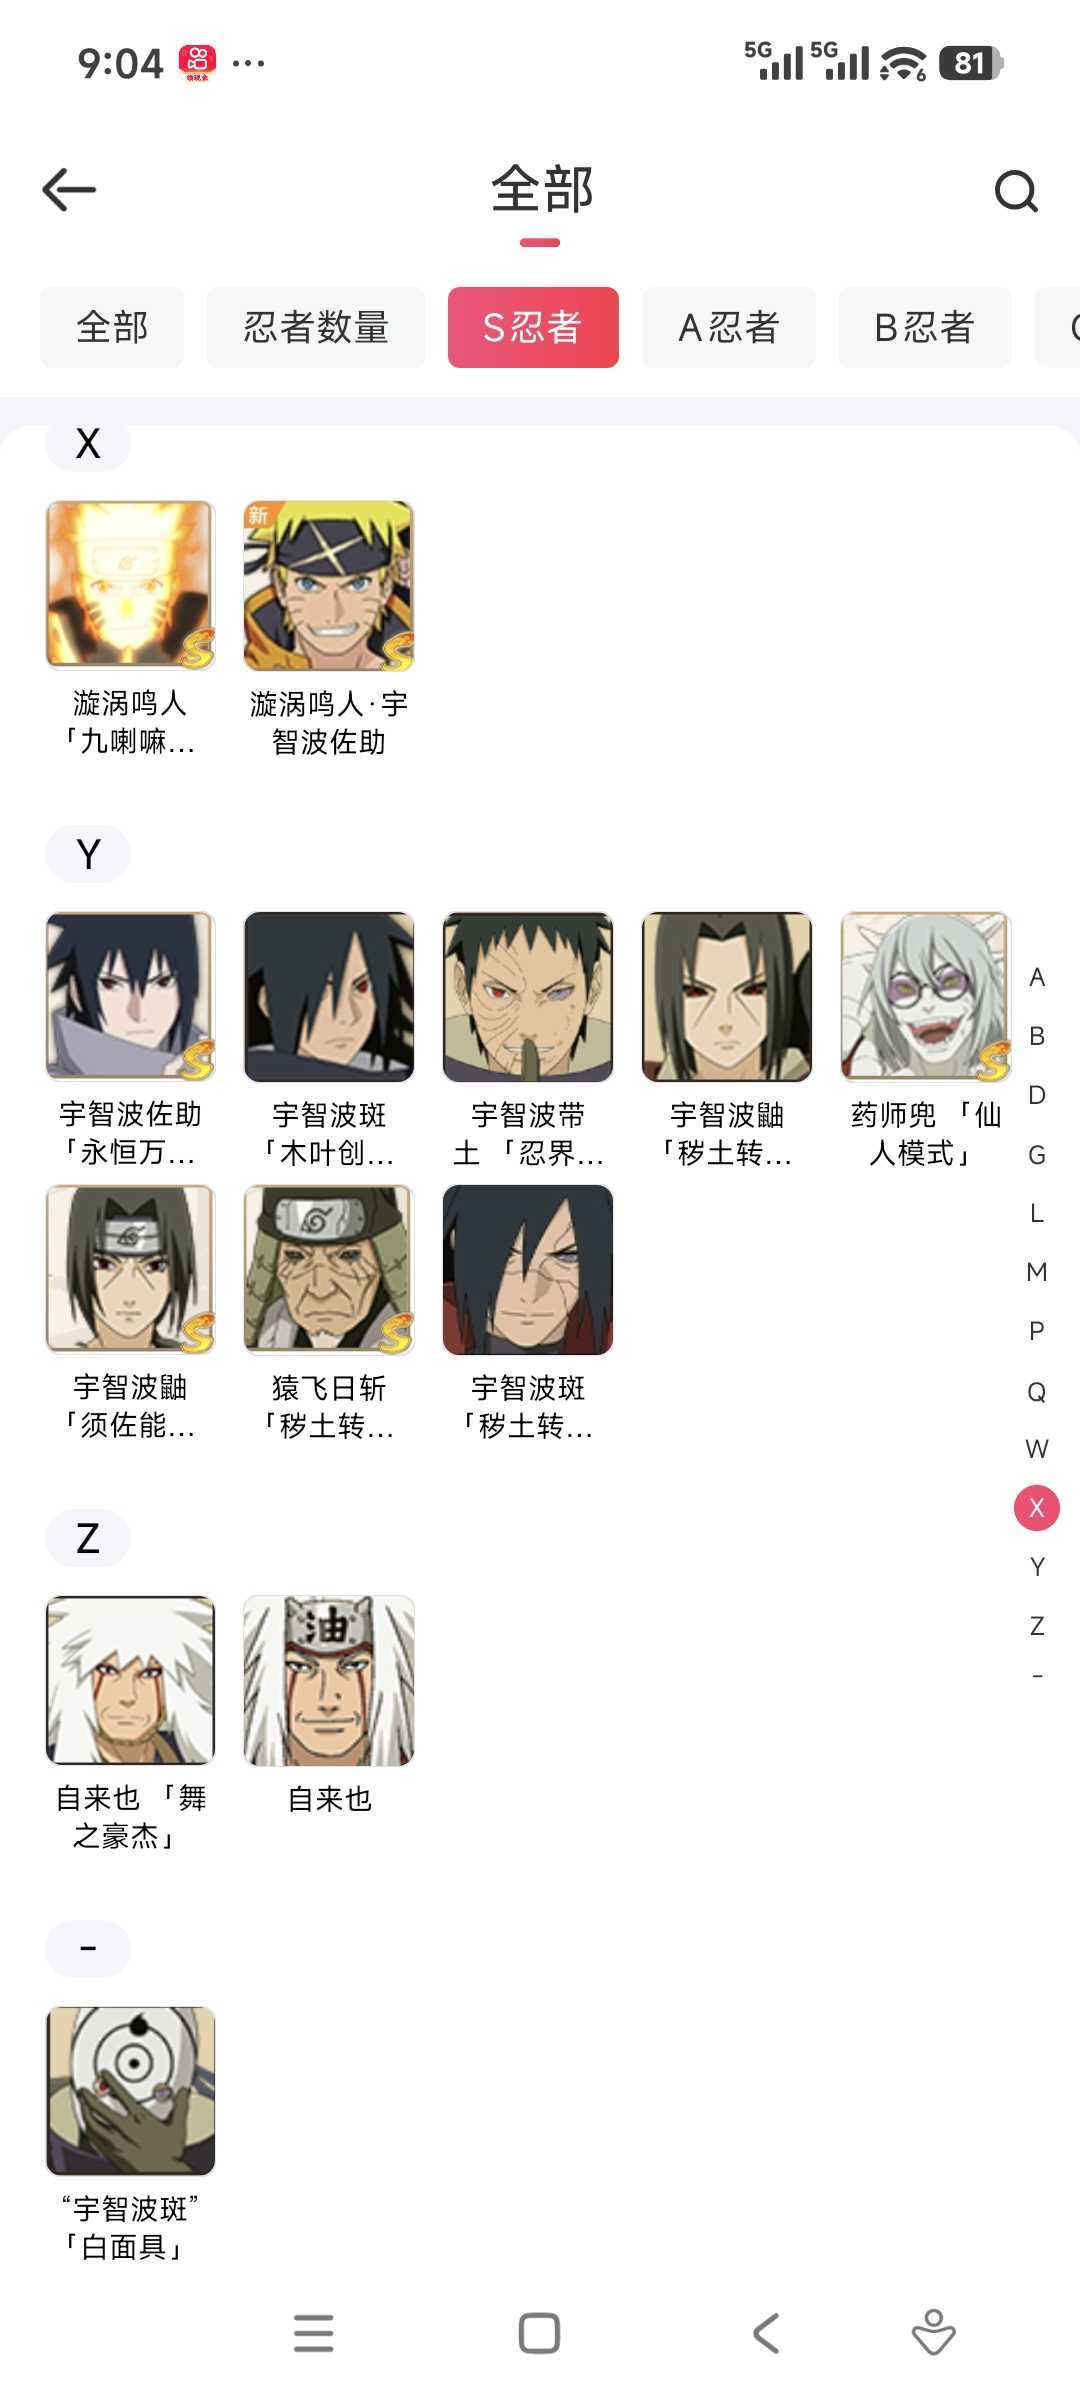This screenshot has height=2400, width=1080.
Task: Open 漩涡鸣人·宇智波佐助 new character portrait
Action: pyautogui.click(x=329, y=585)
